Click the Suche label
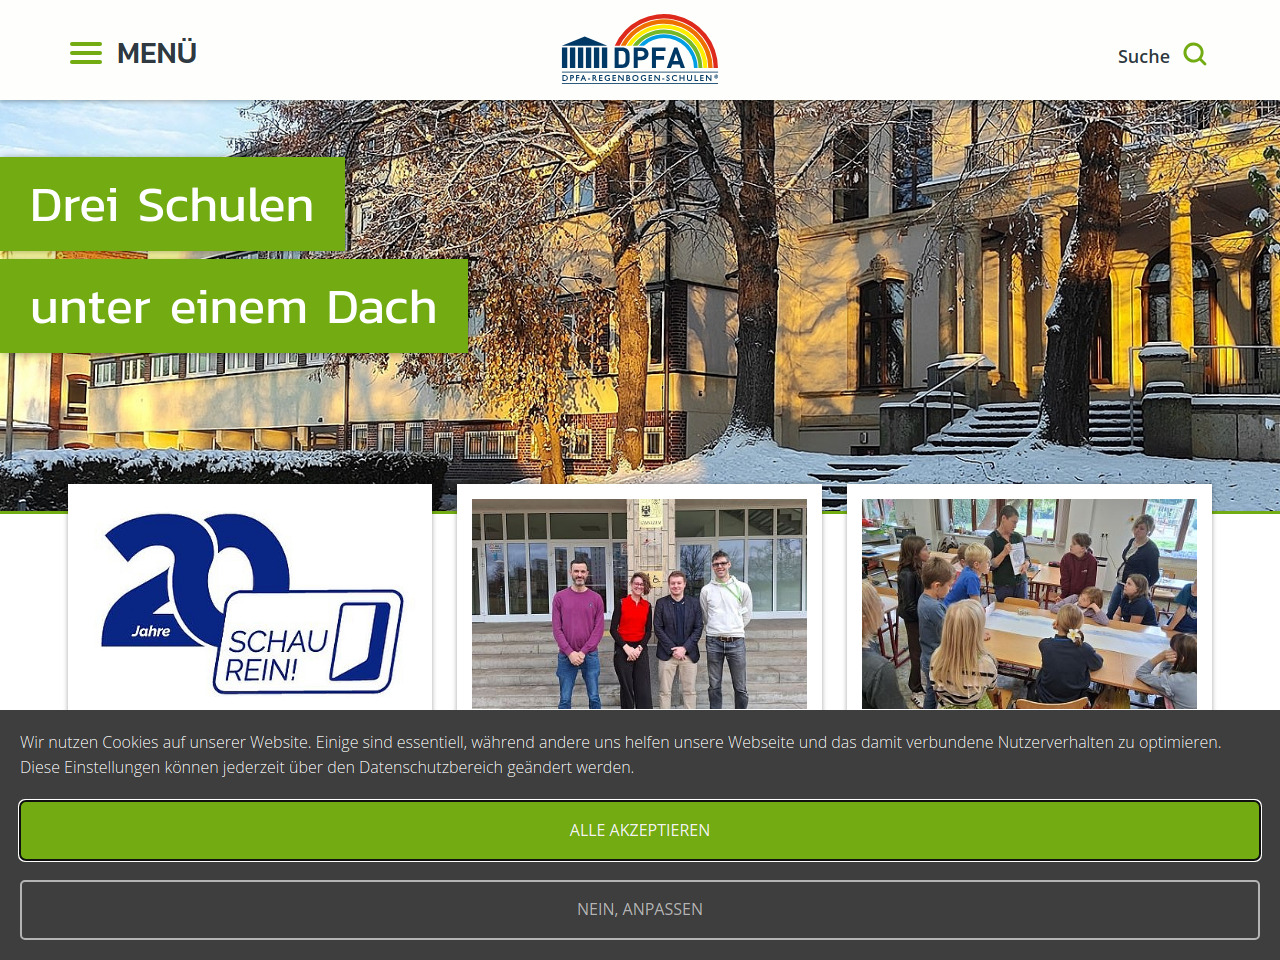This screenshot has height=960, width=1280. pyautogui.click(x=1143, y=57)
